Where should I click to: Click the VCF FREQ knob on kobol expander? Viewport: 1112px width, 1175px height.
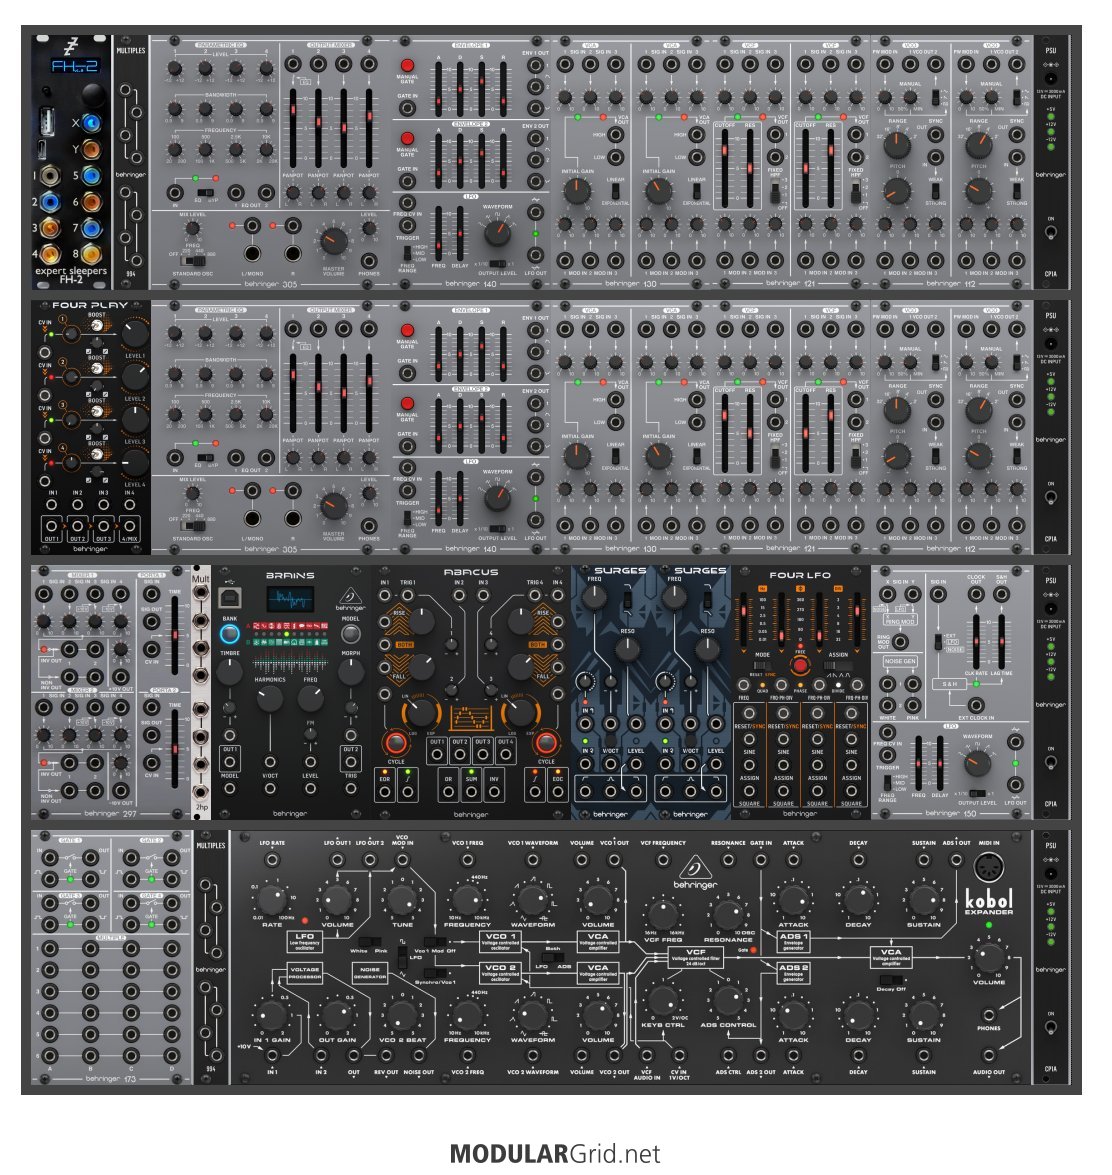[x=662, y=914]
